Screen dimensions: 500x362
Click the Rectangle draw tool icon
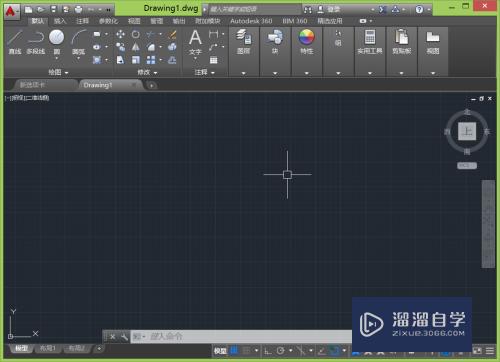click(x=97, y=34)
